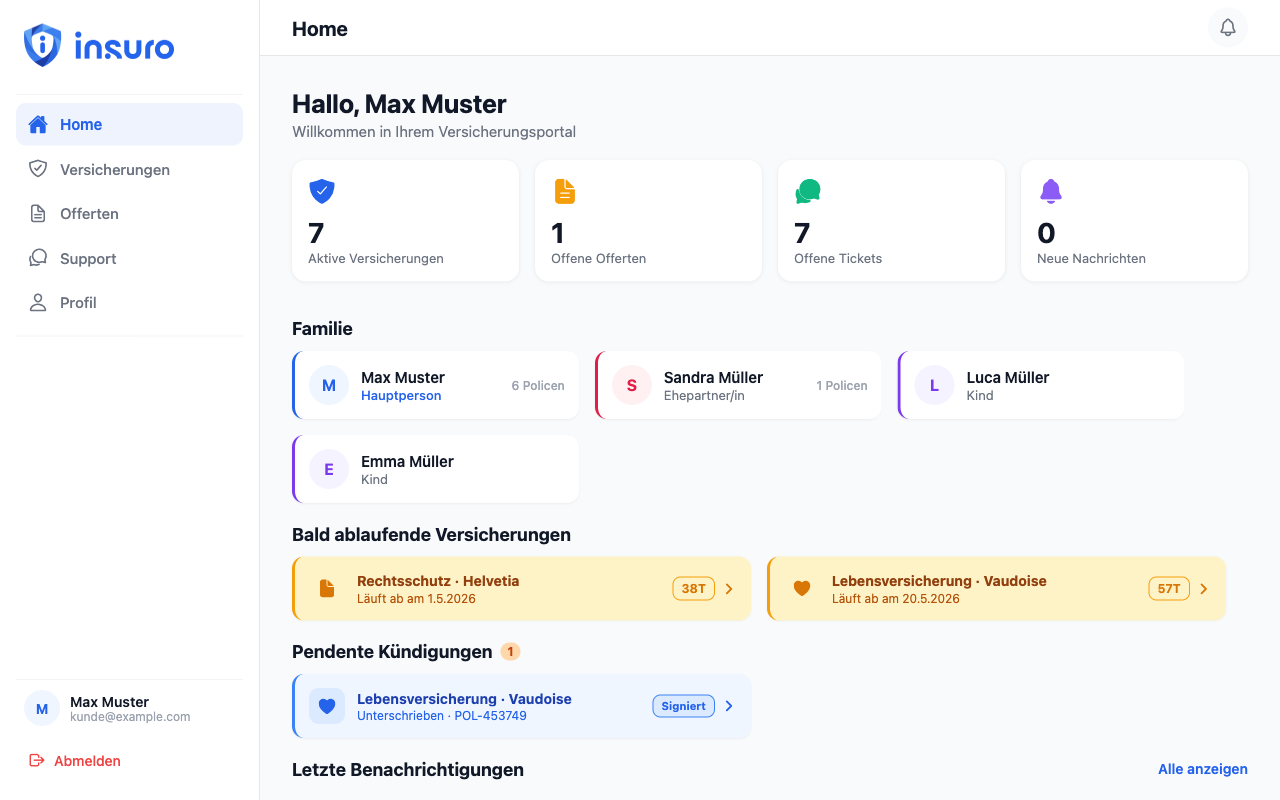Click the green chat Offene Tickets icon
Screen dimensions: 1280x800
[x=808, y=191]
